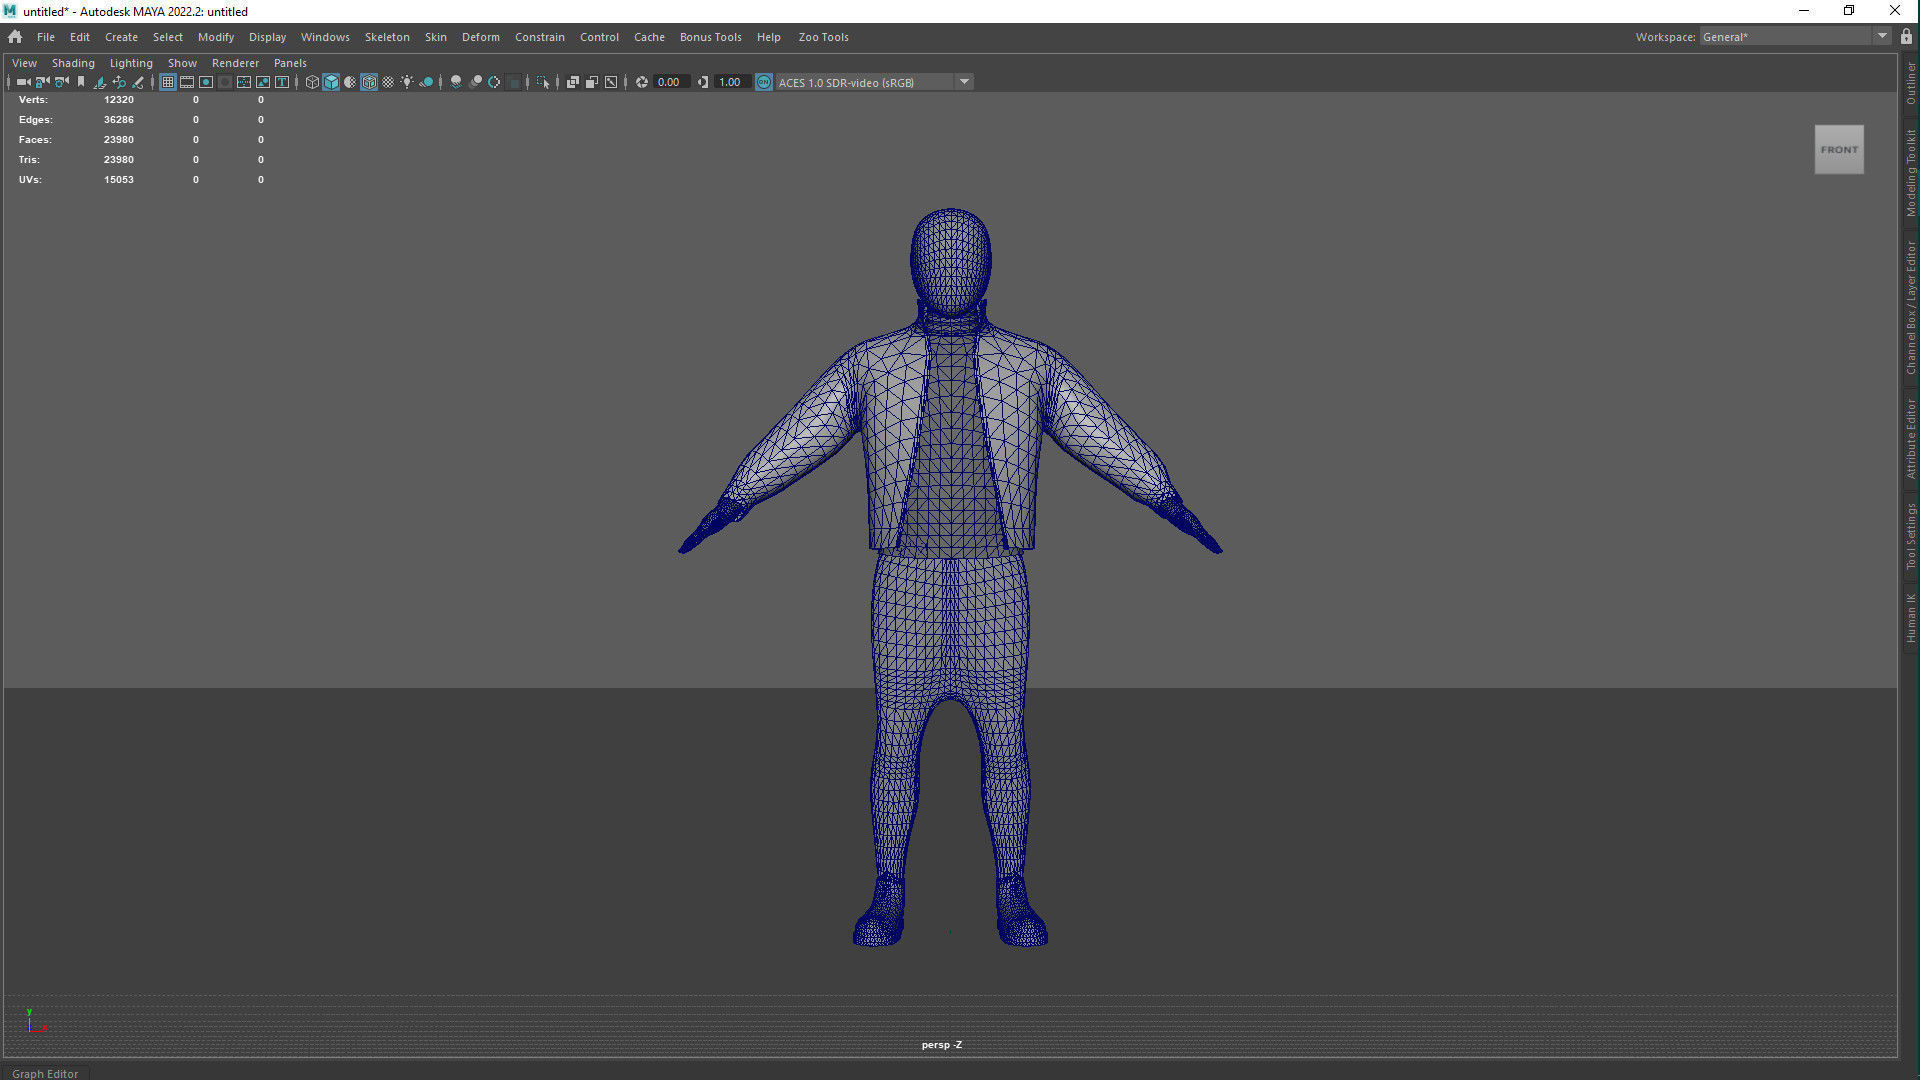
Task: Click the FRONT view cube face
Action: tap(1838, 149)
